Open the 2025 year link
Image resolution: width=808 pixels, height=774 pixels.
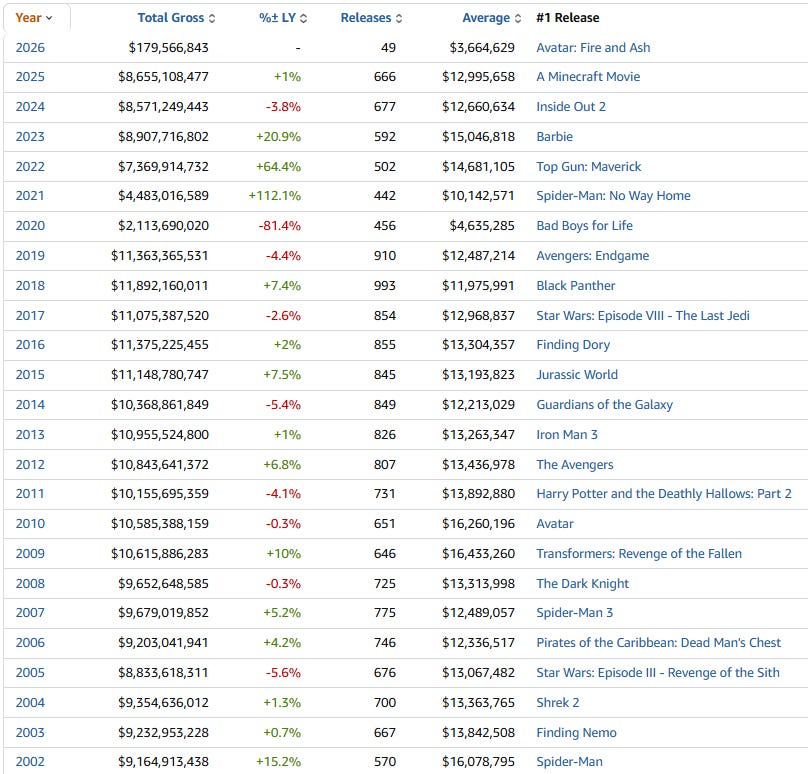pyautogui.click(x=30, y=77)
